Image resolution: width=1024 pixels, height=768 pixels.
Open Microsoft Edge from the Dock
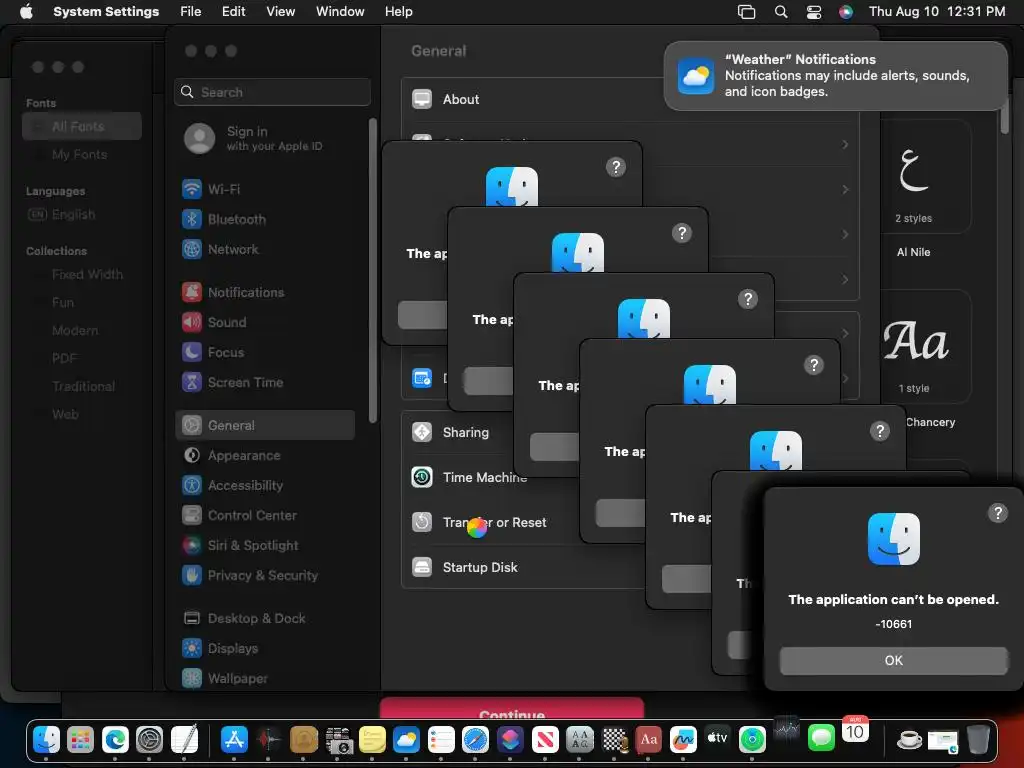click(115, 739)
